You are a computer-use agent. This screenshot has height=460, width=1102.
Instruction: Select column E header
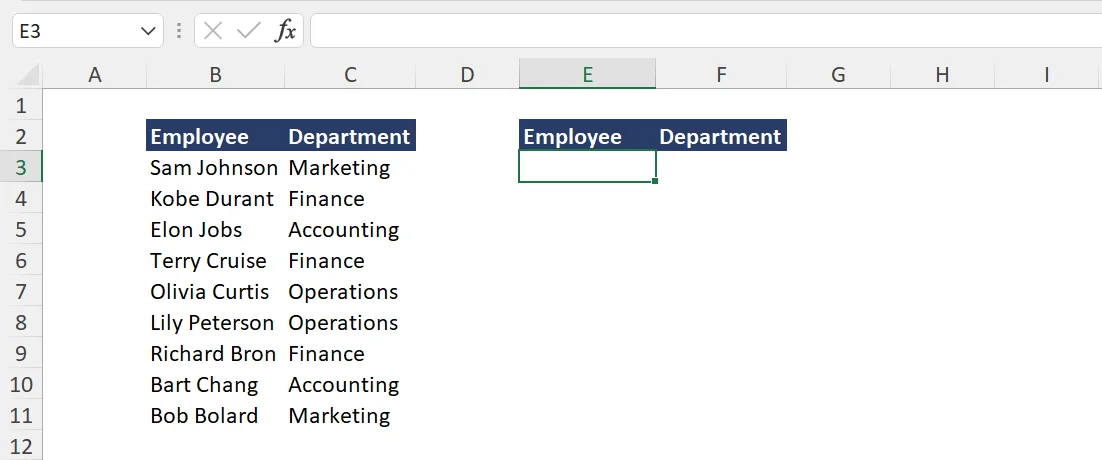[x=588, y=74]
